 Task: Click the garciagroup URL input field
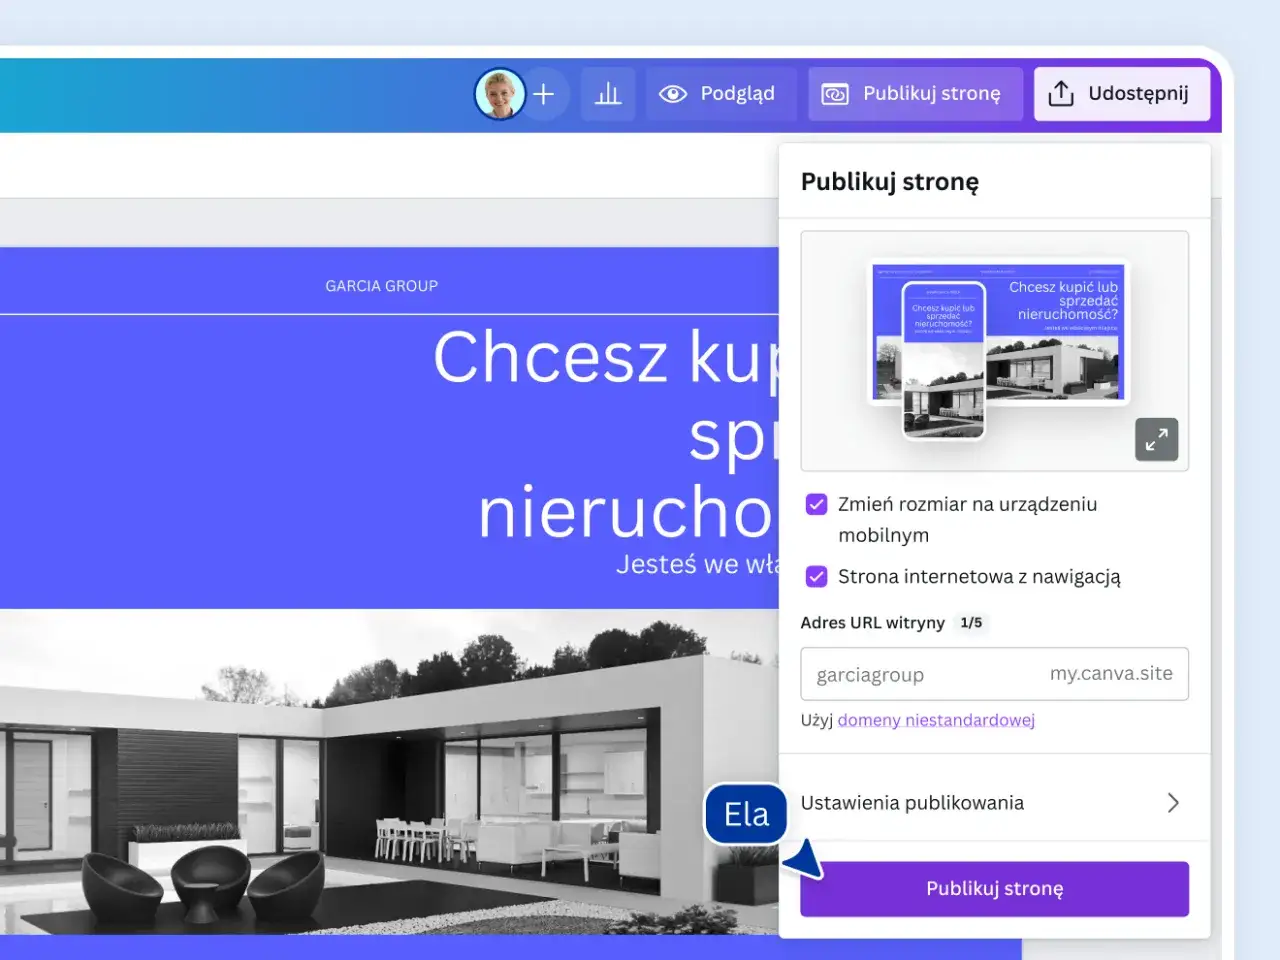tap(994, 674)
